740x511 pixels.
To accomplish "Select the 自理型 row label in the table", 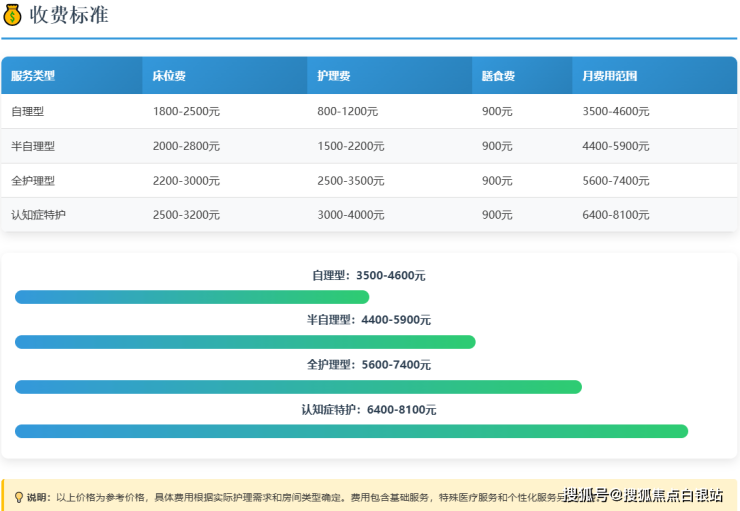I will click(x=28, y=111).
